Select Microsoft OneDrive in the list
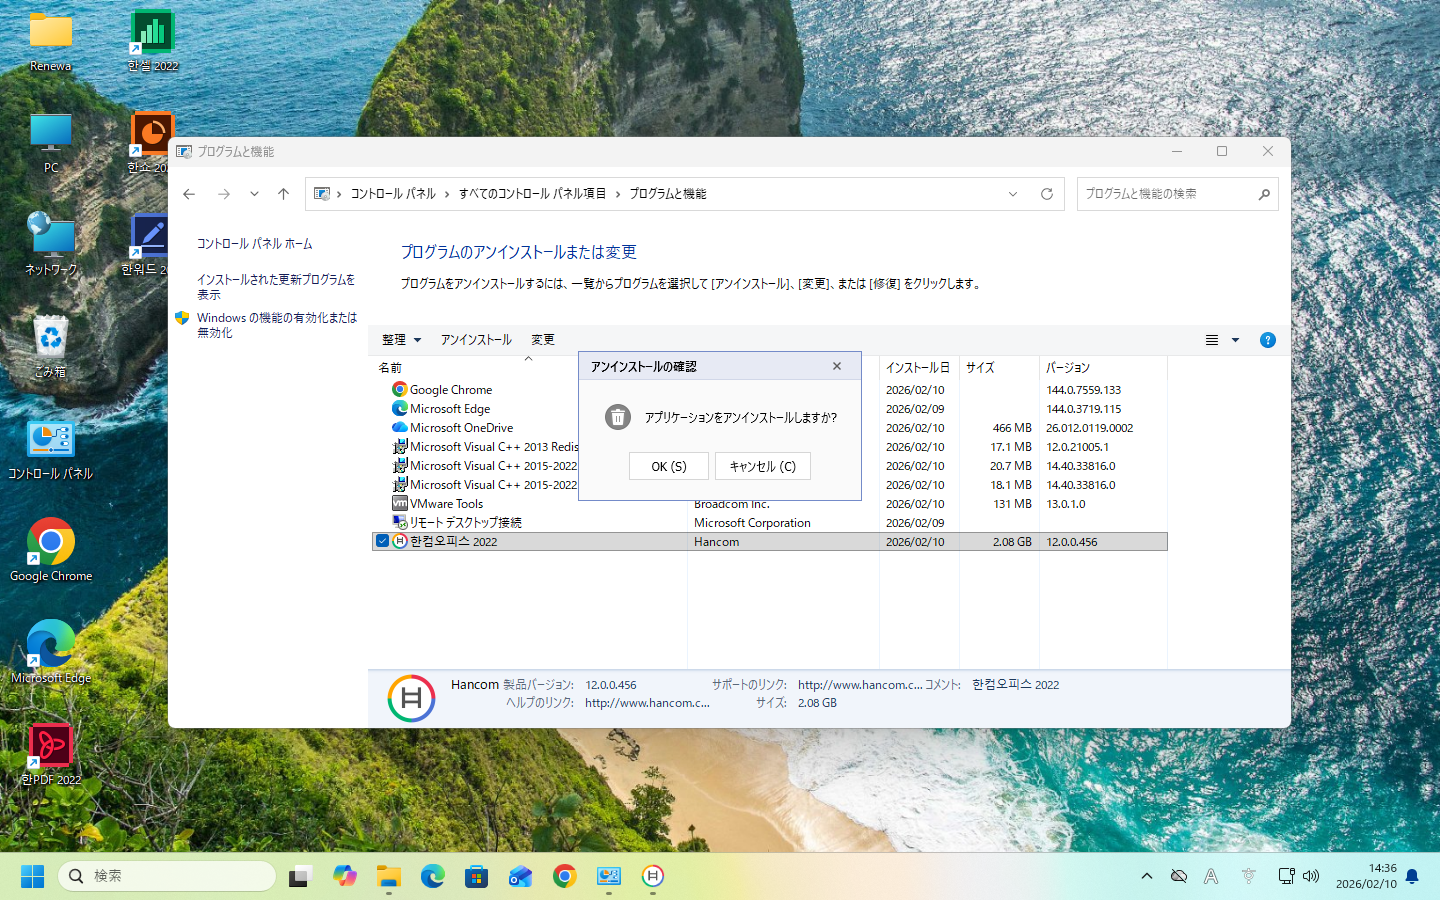1440x900 pixels. pos(461,428)
